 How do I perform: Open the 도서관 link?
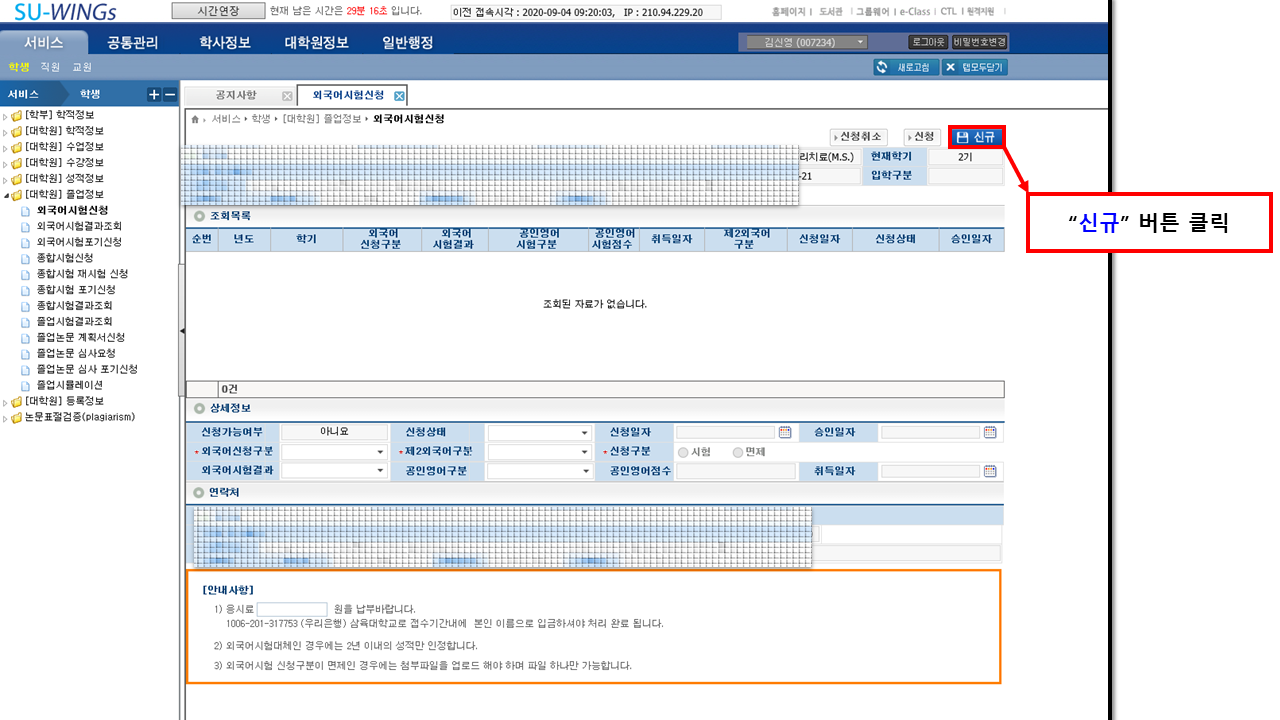830,12
